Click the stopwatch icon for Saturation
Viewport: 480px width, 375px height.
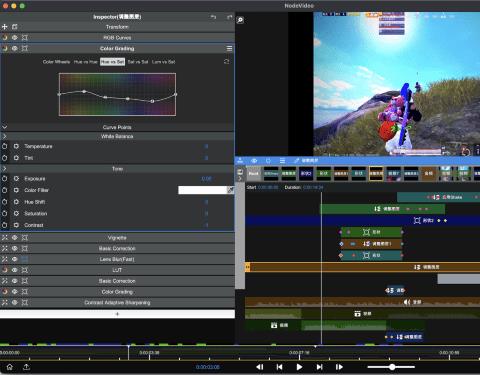pyautogui.click(x=5, y=213)
